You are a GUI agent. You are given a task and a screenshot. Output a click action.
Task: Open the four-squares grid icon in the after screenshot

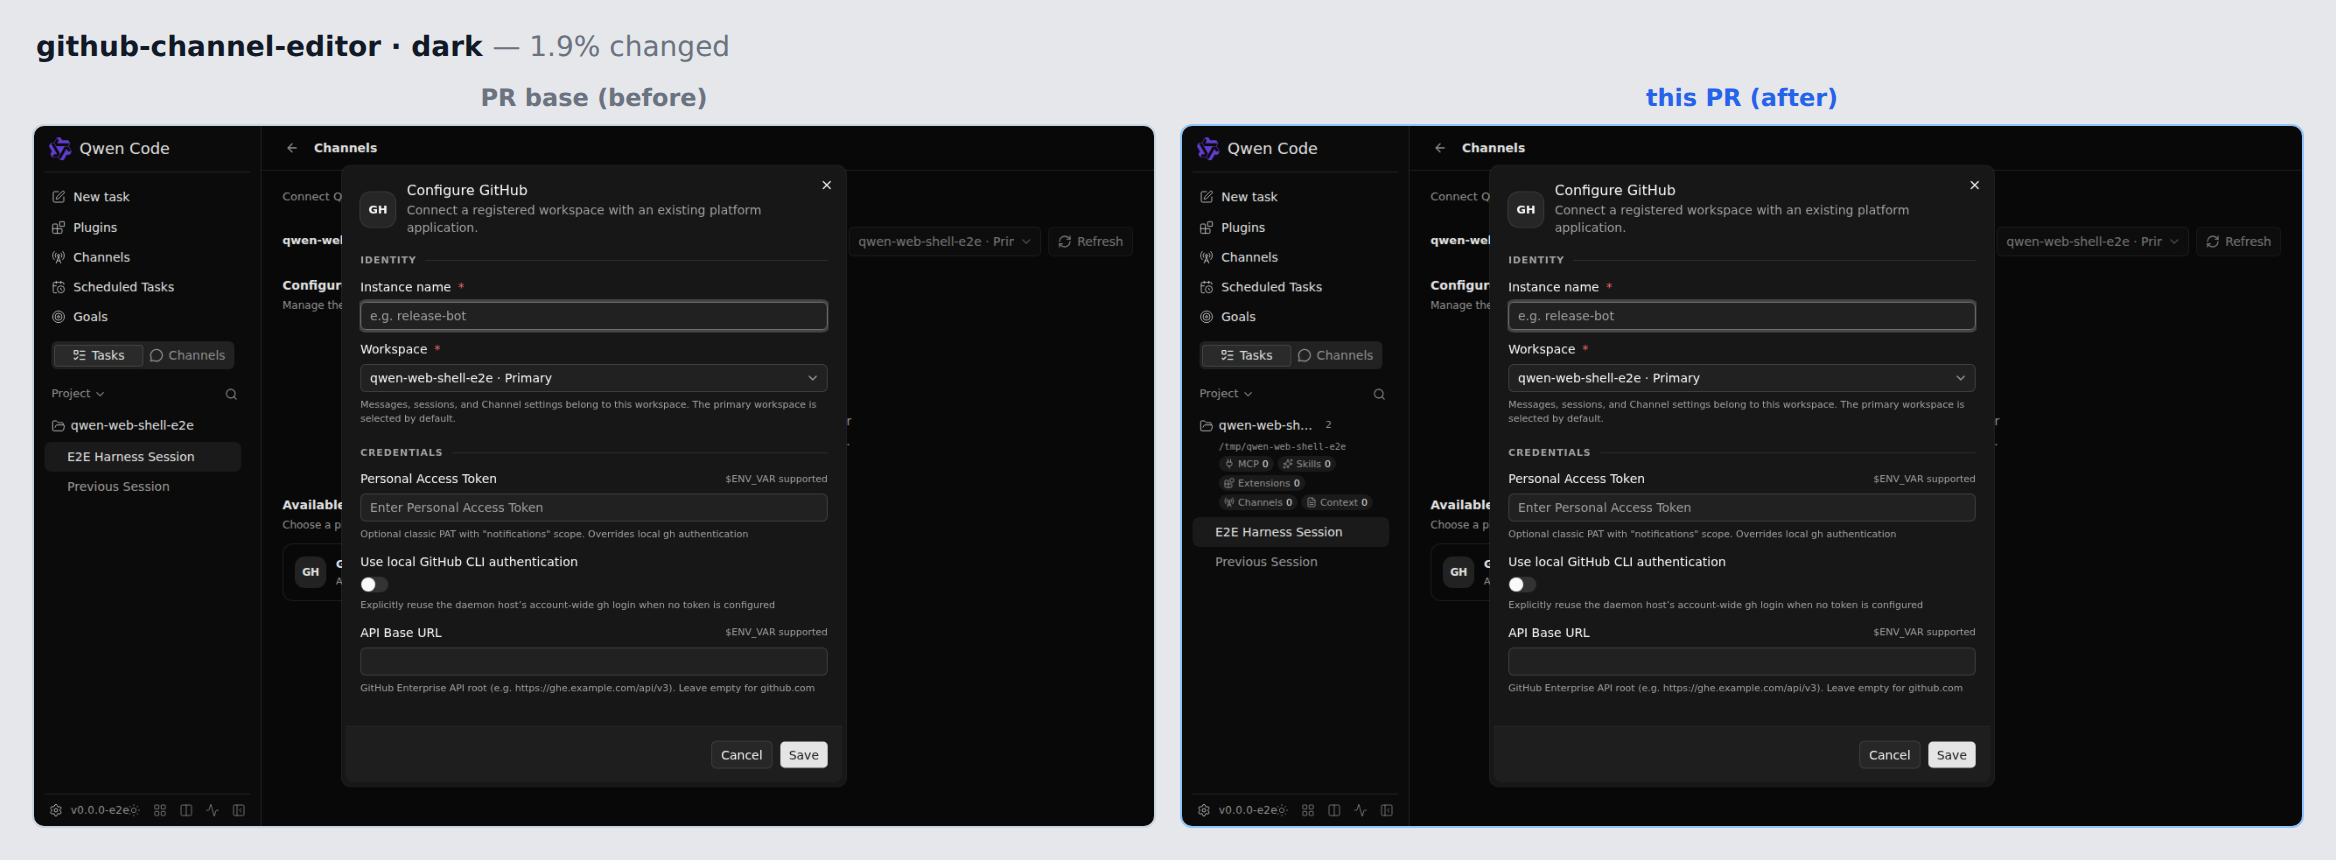pos(1308,810)
